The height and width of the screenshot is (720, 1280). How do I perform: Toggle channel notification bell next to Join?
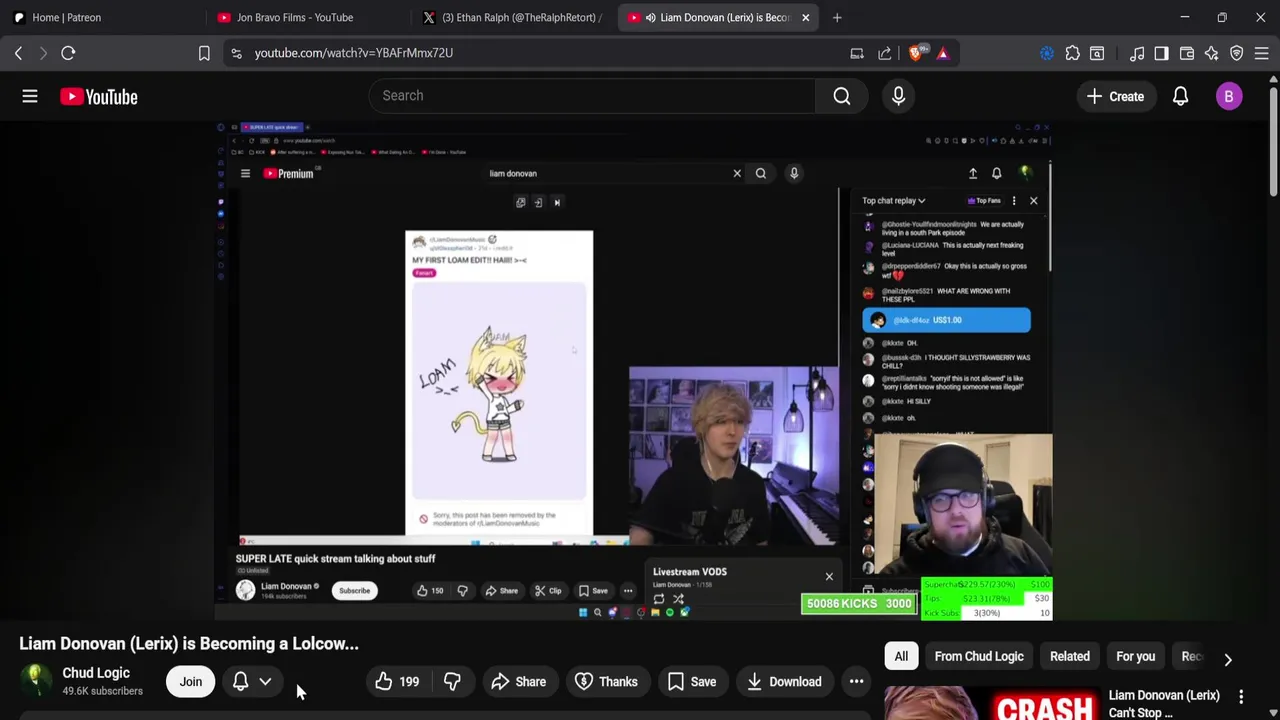[x=241, y=682]
